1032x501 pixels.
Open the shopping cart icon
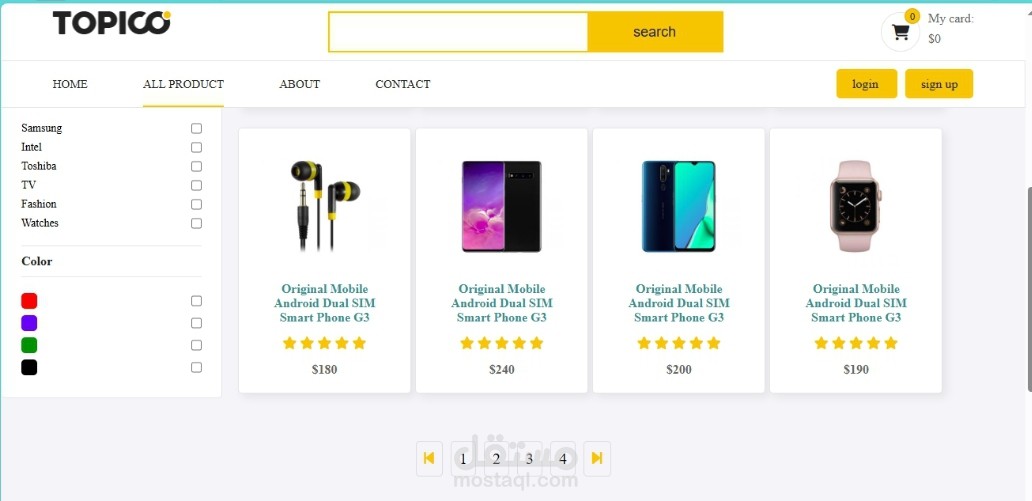(900, 32)
